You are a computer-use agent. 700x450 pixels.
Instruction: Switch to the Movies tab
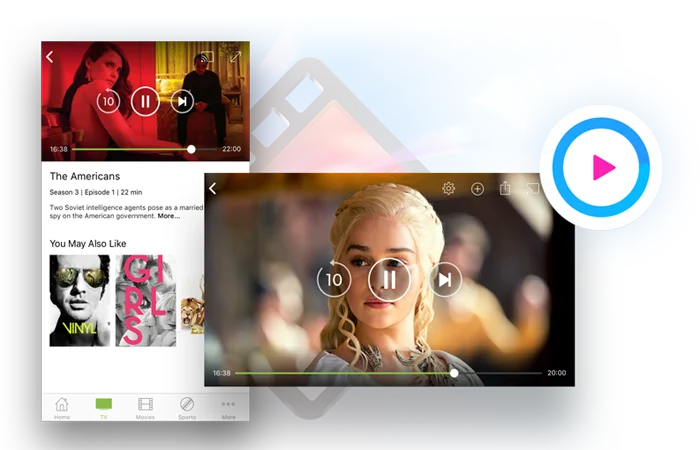point(145,408)
